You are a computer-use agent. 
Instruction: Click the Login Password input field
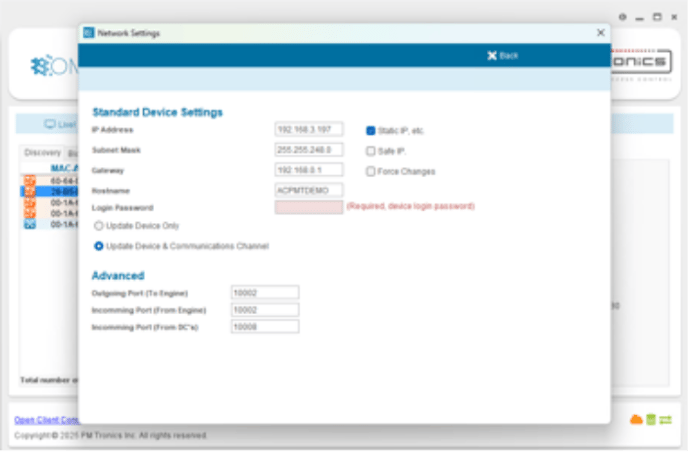click(308, 207)
